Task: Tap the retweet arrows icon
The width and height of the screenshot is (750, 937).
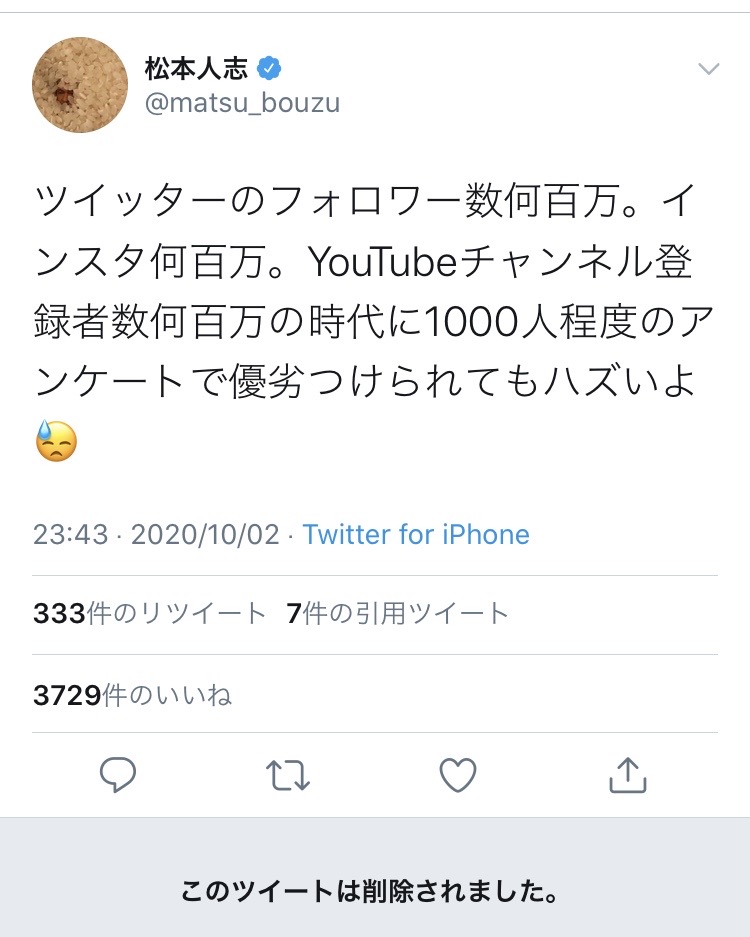Action: click(x=287, y=775)
